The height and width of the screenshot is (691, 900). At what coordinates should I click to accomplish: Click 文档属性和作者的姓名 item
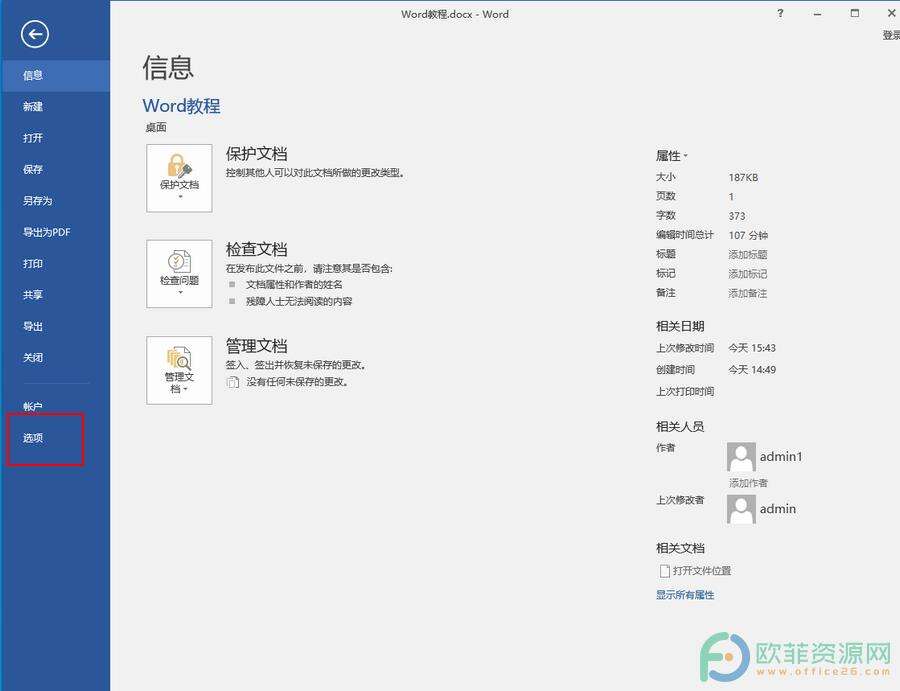pyautogui.click(x=294, y=285)
